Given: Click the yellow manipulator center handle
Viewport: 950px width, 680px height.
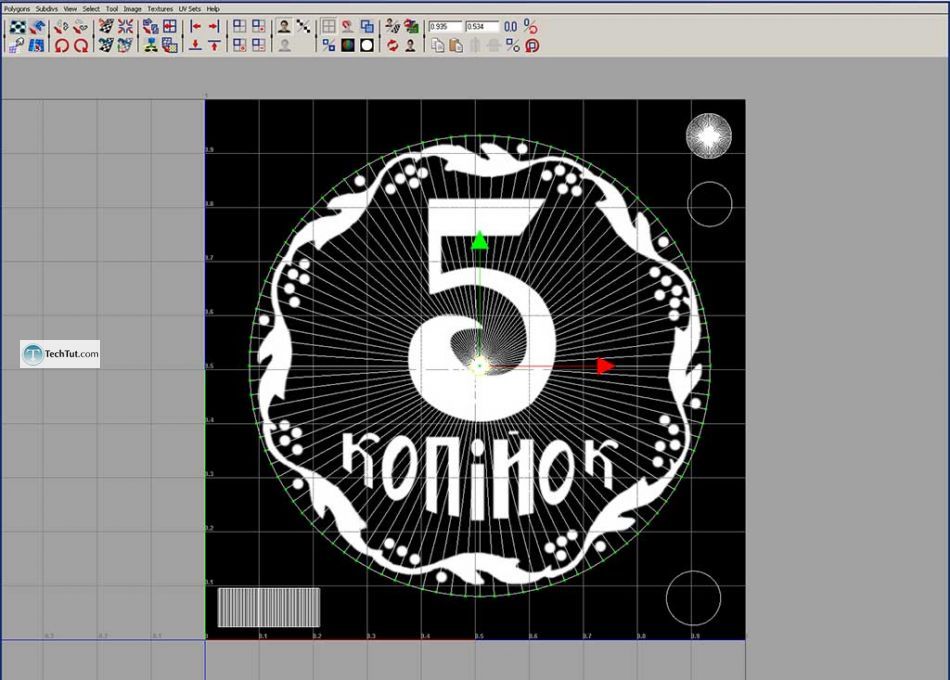Looking at the screenshot, I should pyautogui.click(x=479, y=365).
